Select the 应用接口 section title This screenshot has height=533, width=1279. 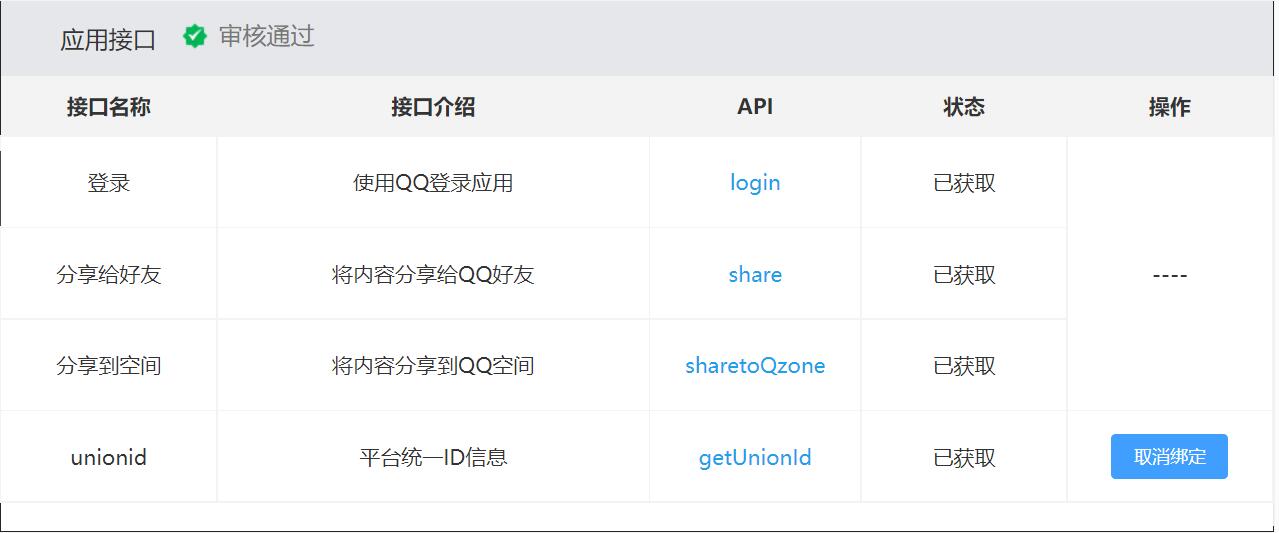tap(108, 40)
